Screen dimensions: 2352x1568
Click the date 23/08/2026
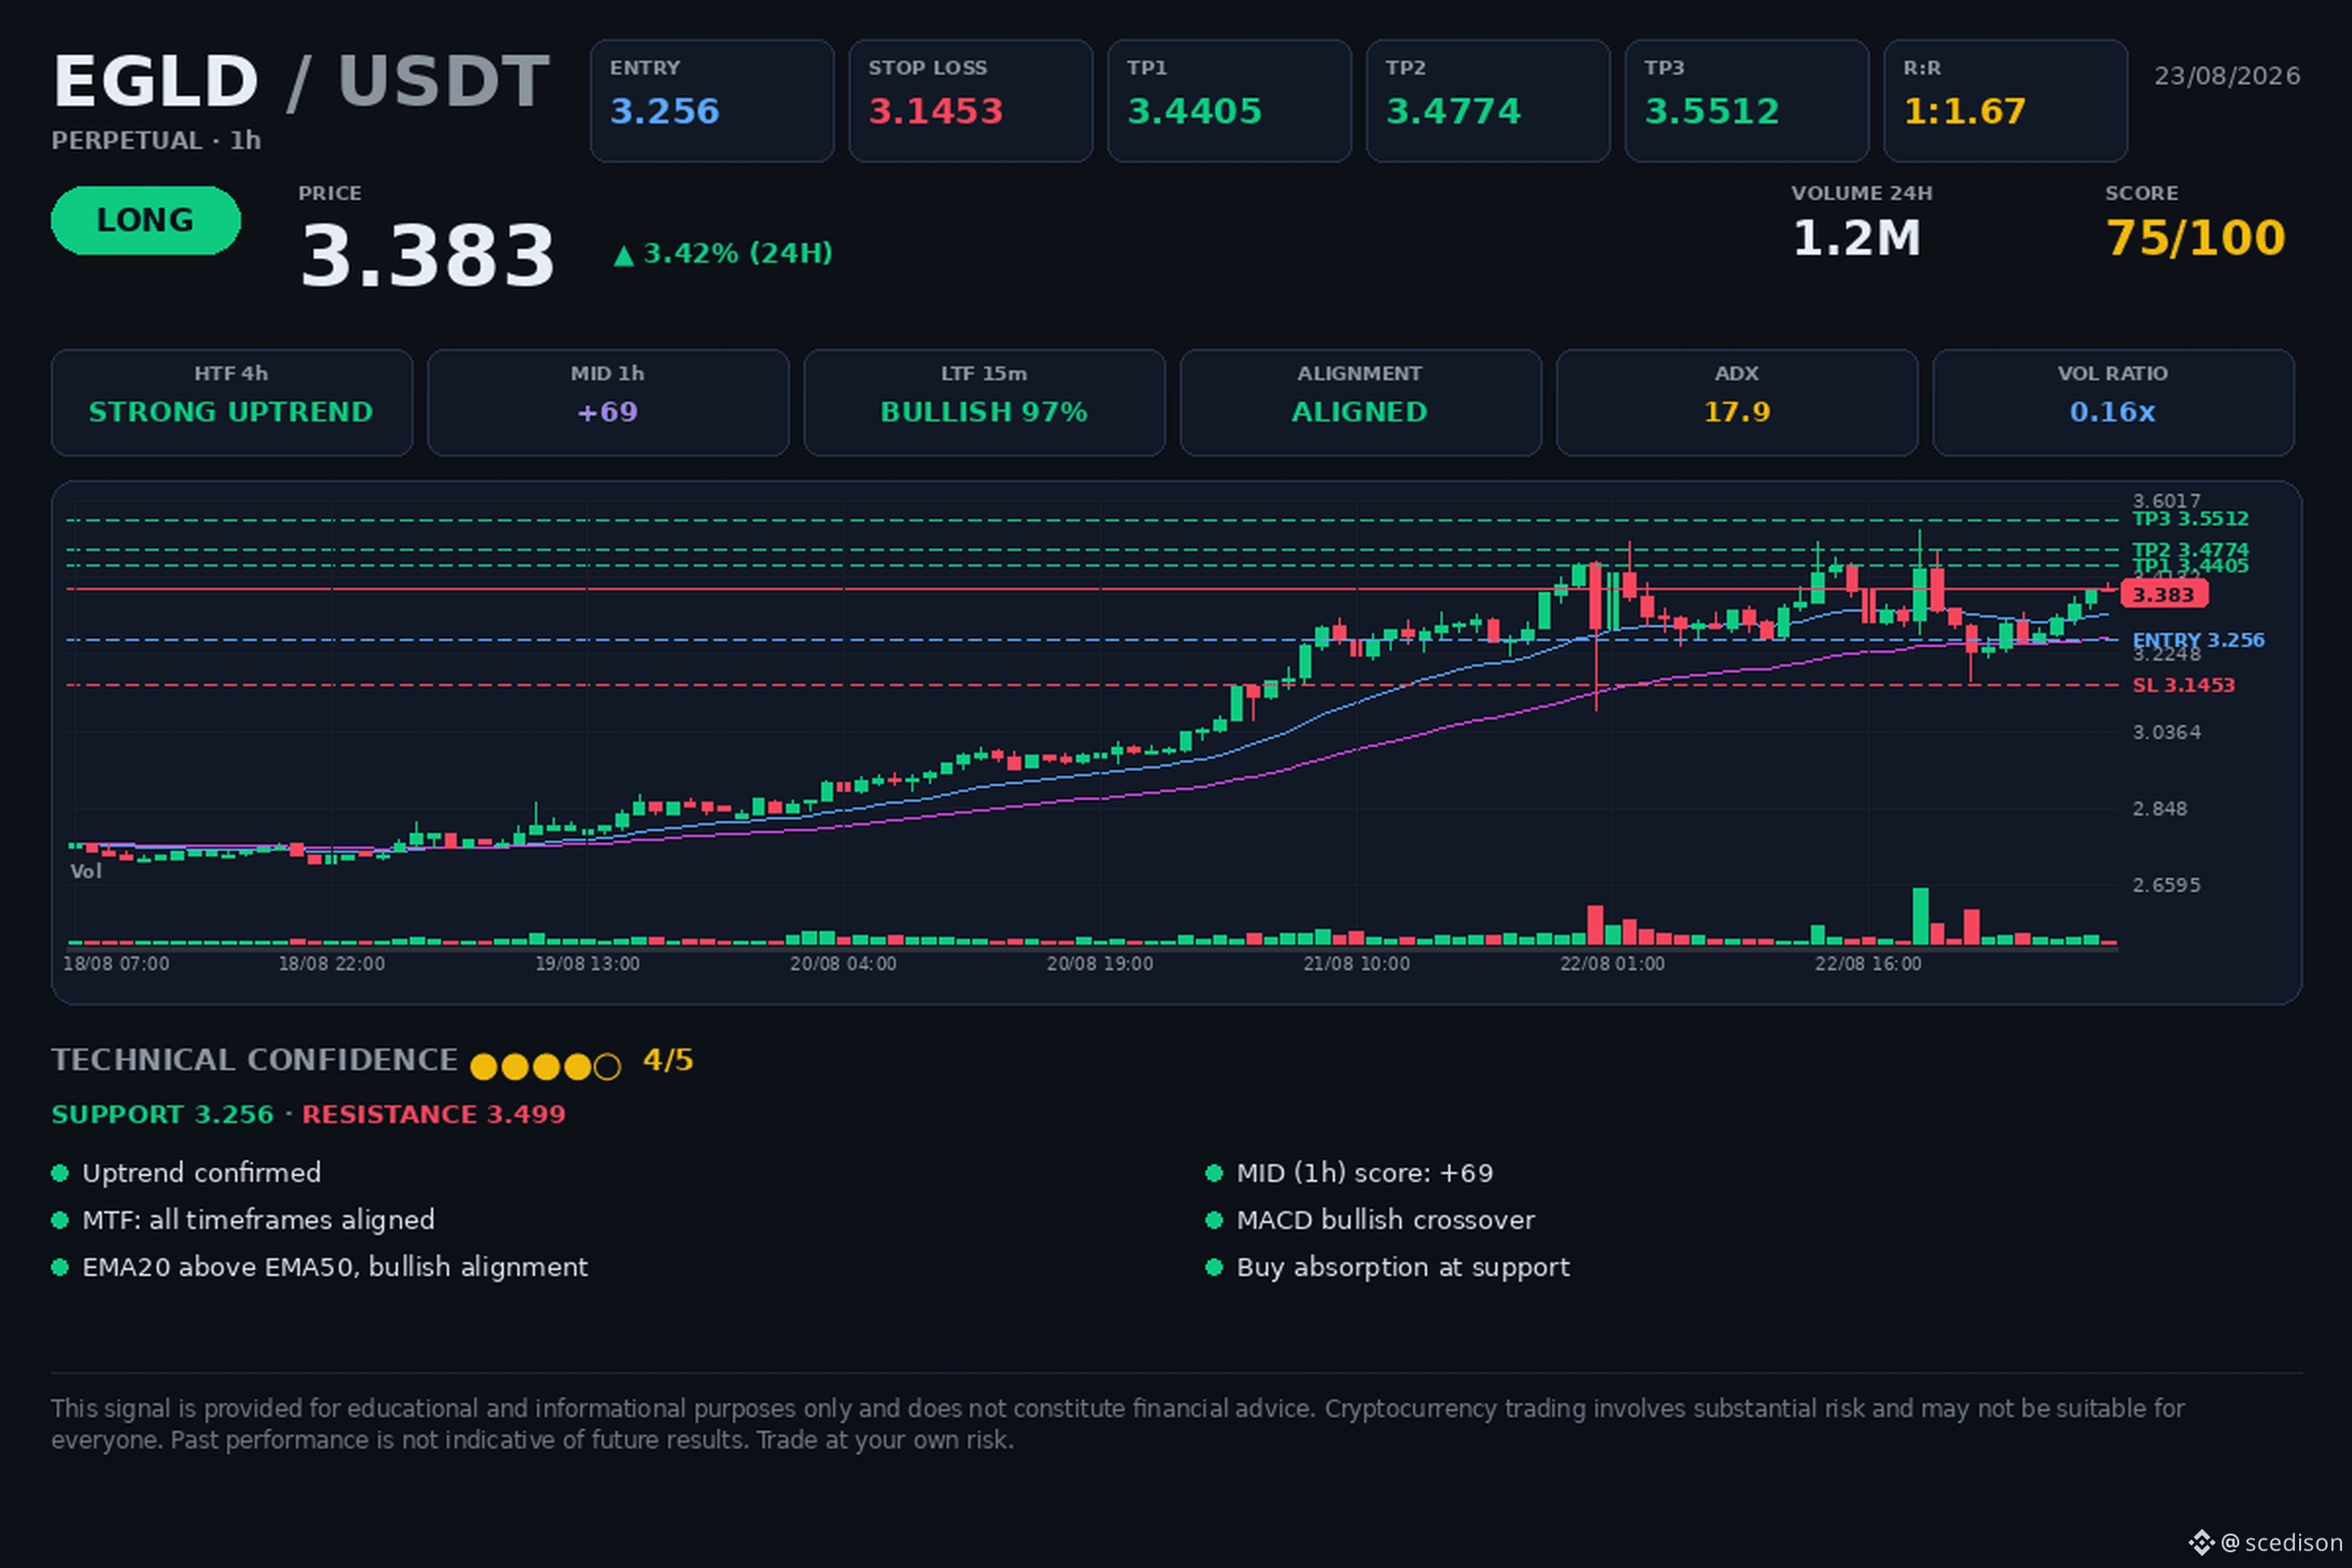pyautogui.click(x=2227, y=76)
